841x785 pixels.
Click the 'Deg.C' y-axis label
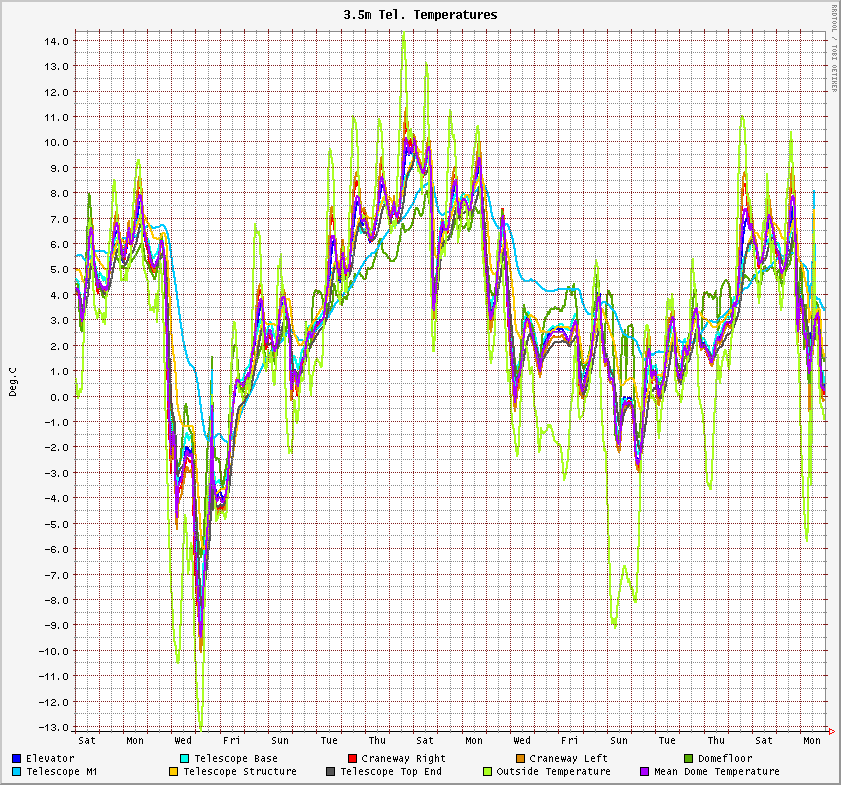13,381
